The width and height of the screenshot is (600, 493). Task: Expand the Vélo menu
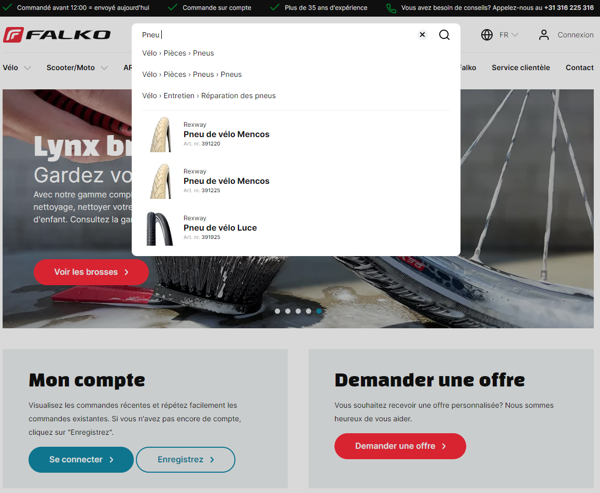pos(16,68)
